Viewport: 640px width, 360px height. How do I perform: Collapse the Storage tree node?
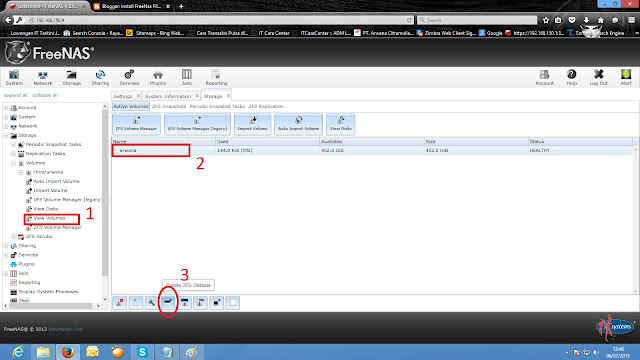click(6, 135)
